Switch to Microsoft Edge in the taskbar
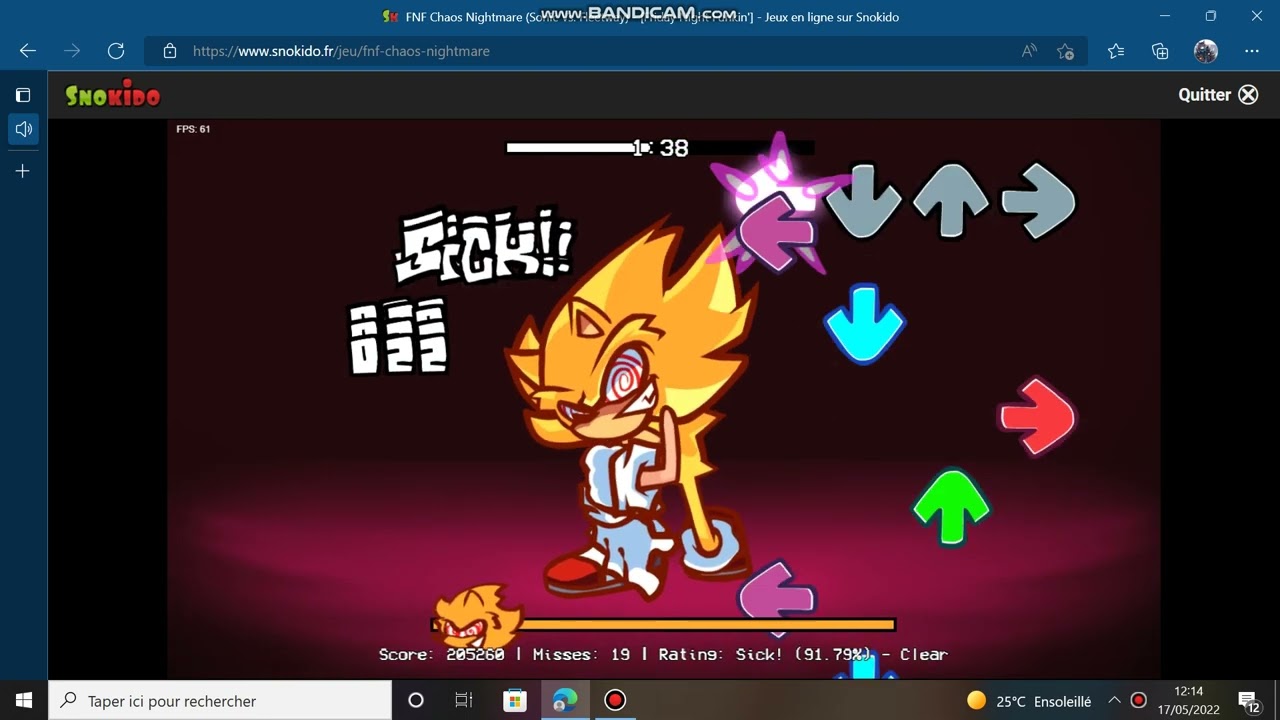The width and height of the screenshot is (1280, 720). point(565,700)
